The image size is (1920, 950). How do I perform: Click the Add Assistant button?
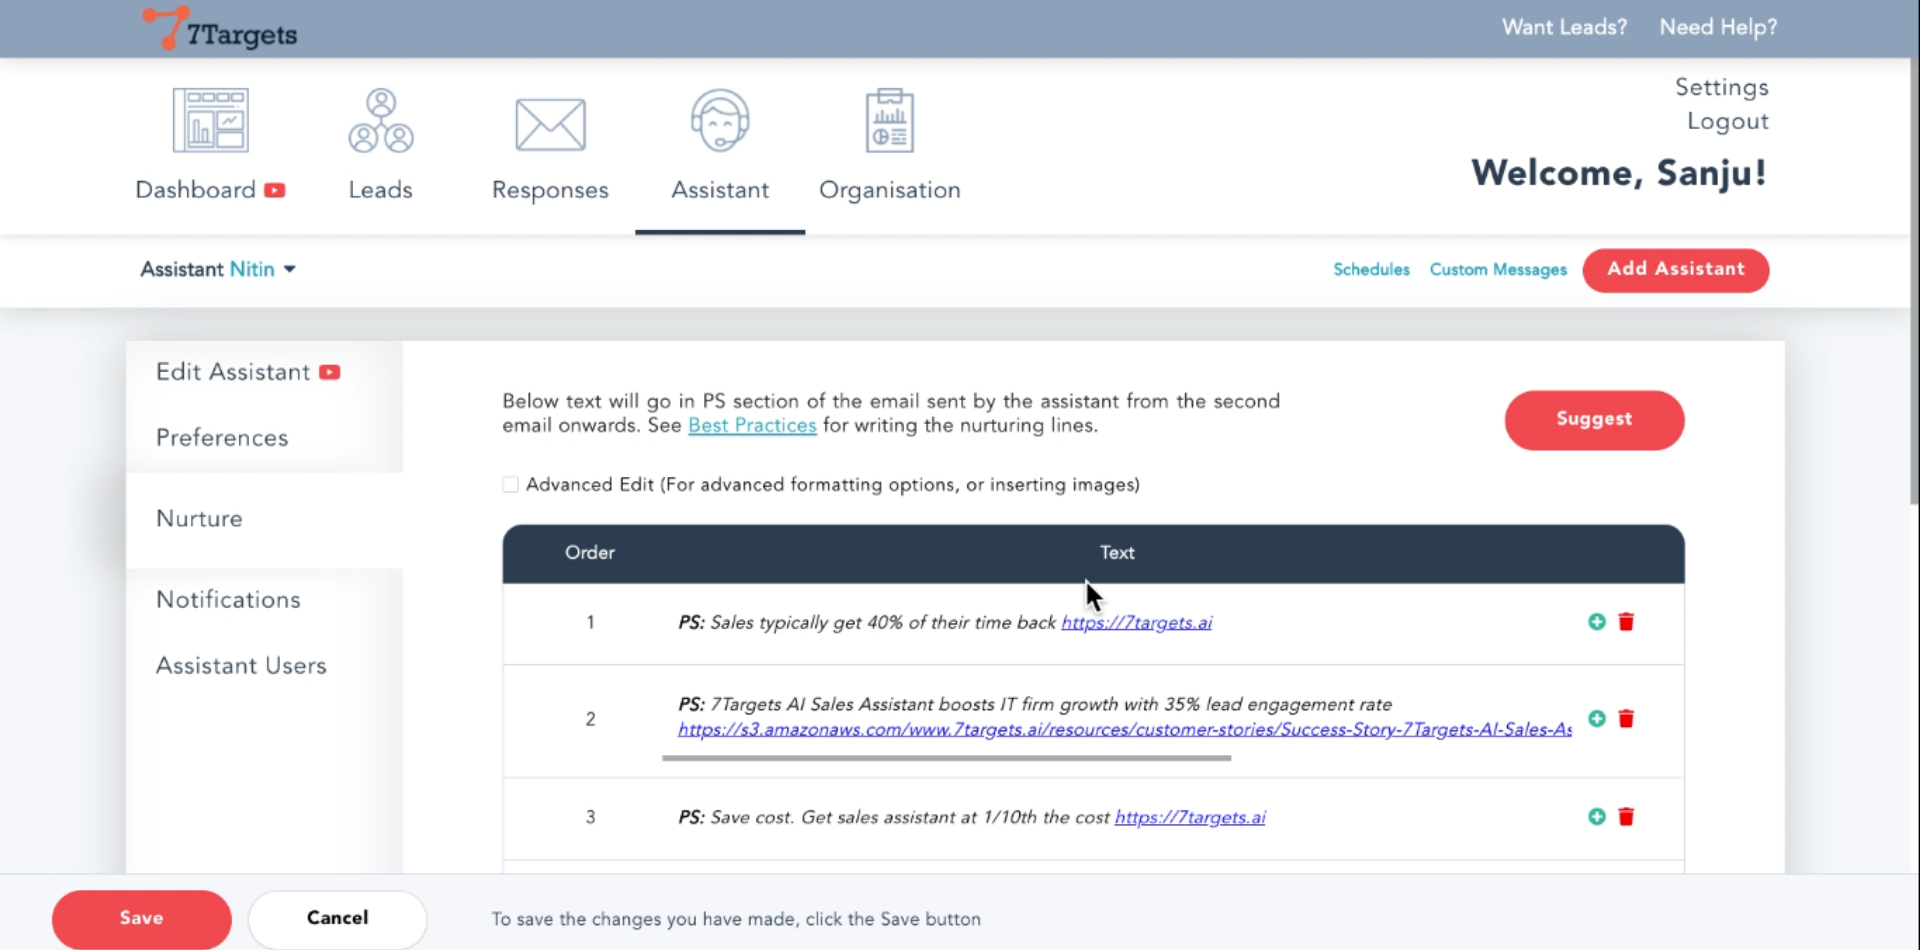click(x=1675, y=270)
